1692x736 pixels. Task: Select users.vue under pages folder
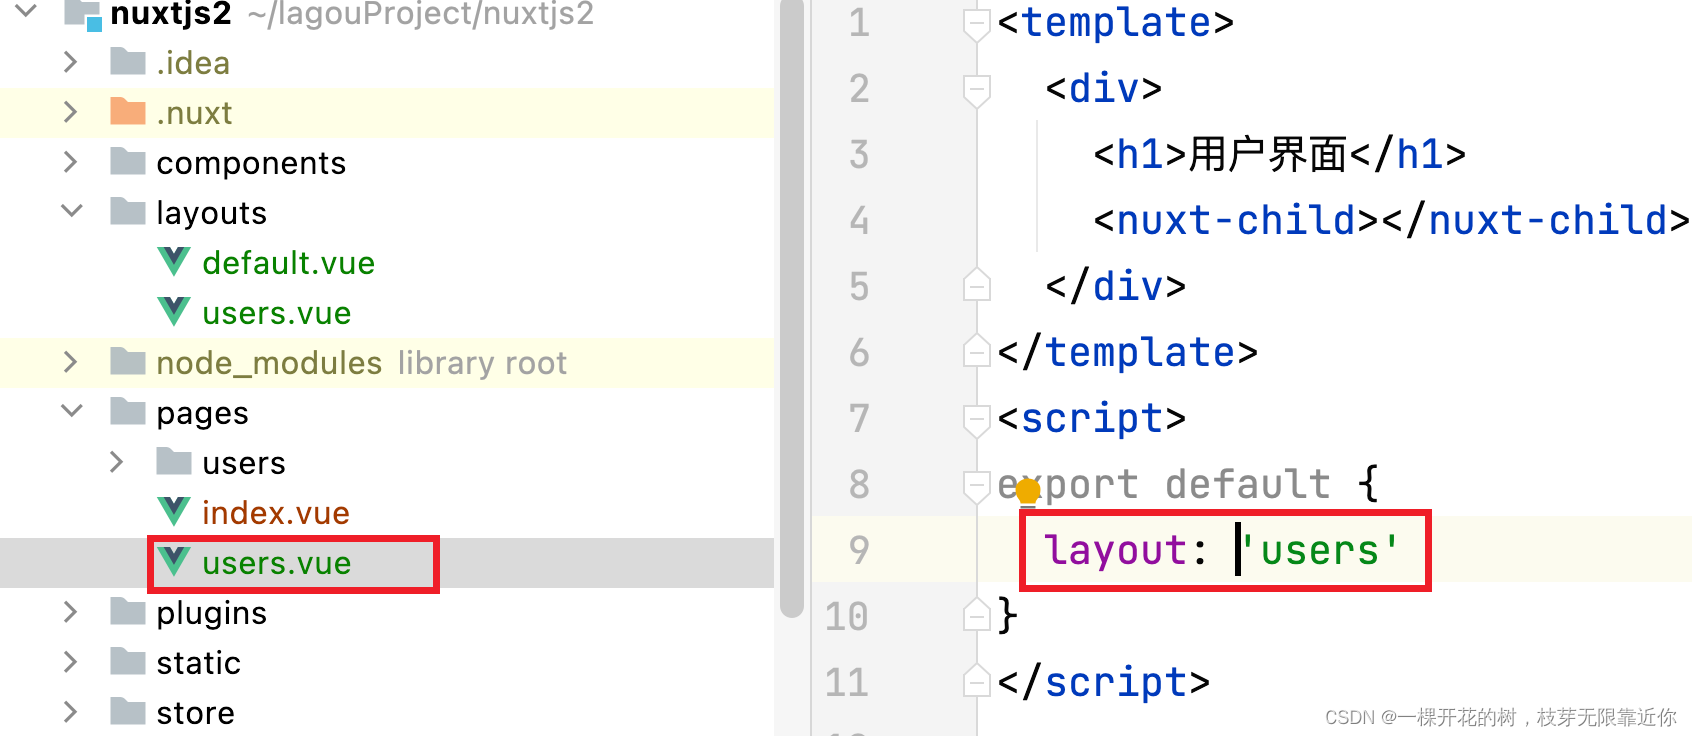pyautogui.click(x=276, y=563)
